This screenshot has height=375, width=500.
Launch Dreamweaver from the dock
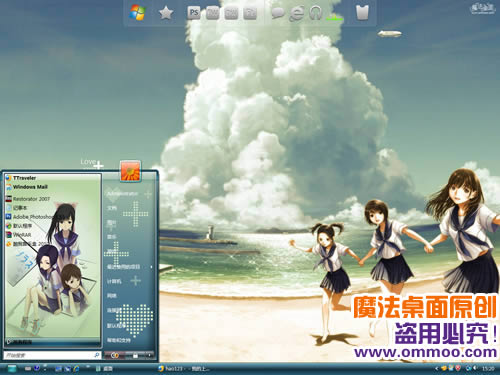(x=212, y=13)
